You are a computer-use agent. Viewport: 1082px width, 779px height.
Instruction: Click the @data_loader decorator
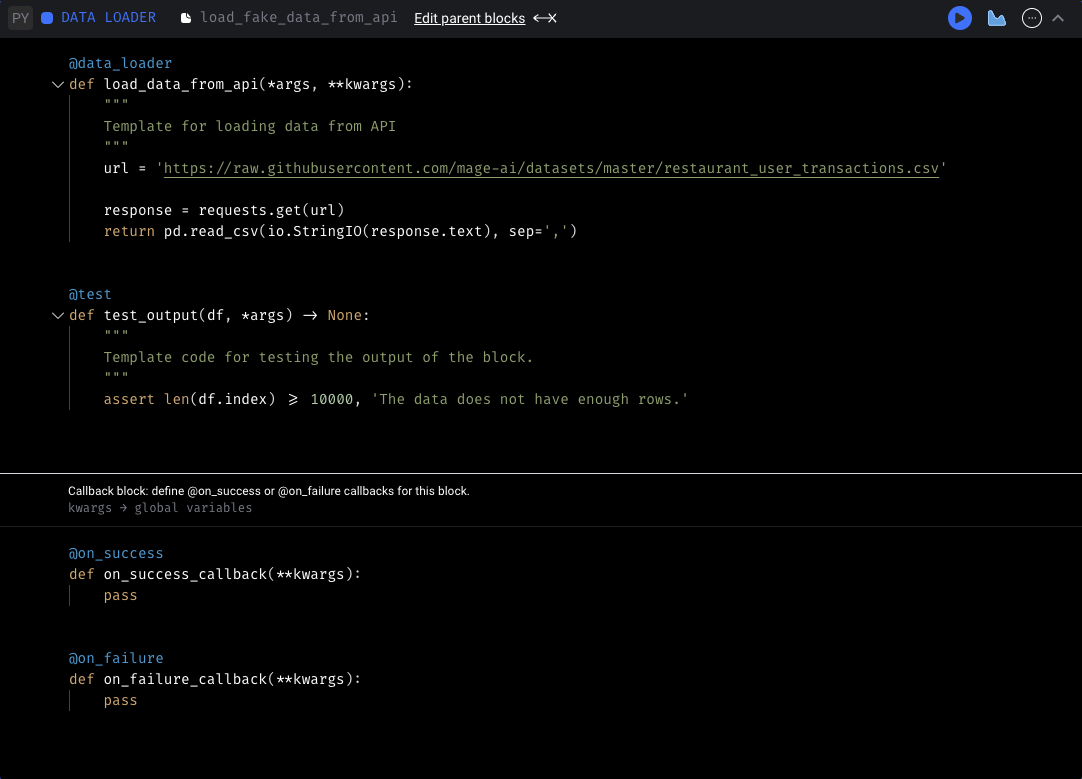point(120,63)
